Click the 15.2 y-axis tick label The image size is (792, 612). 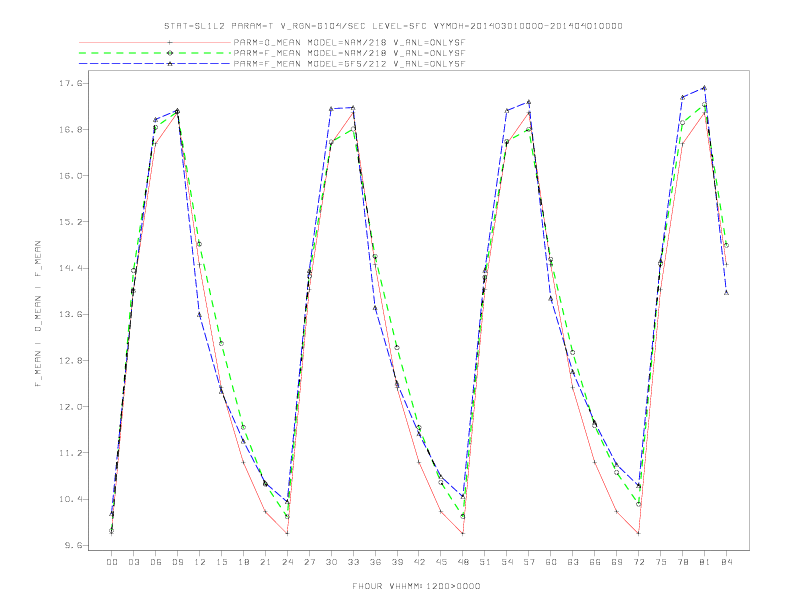click(x=69, y=222)
